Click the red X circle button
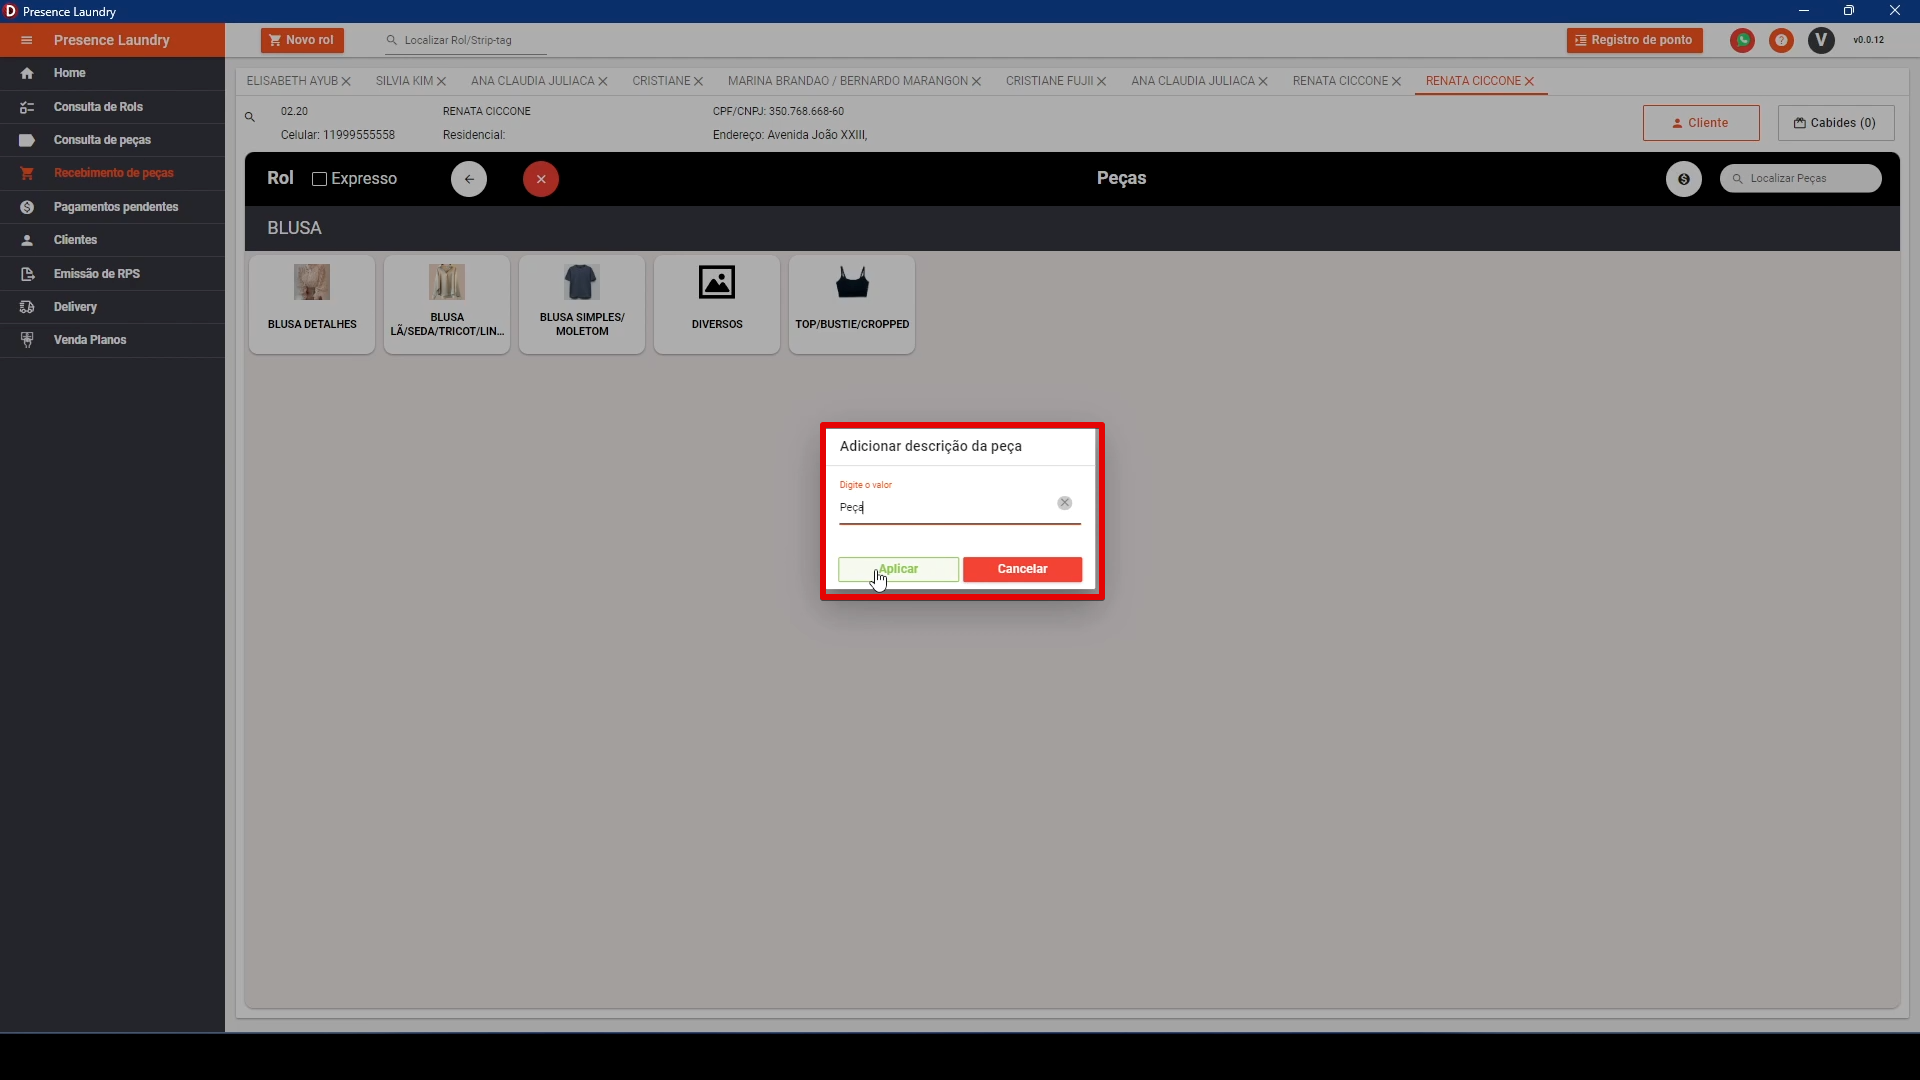This screenshot has width=1920, height=1080. (x=541, y=179)
